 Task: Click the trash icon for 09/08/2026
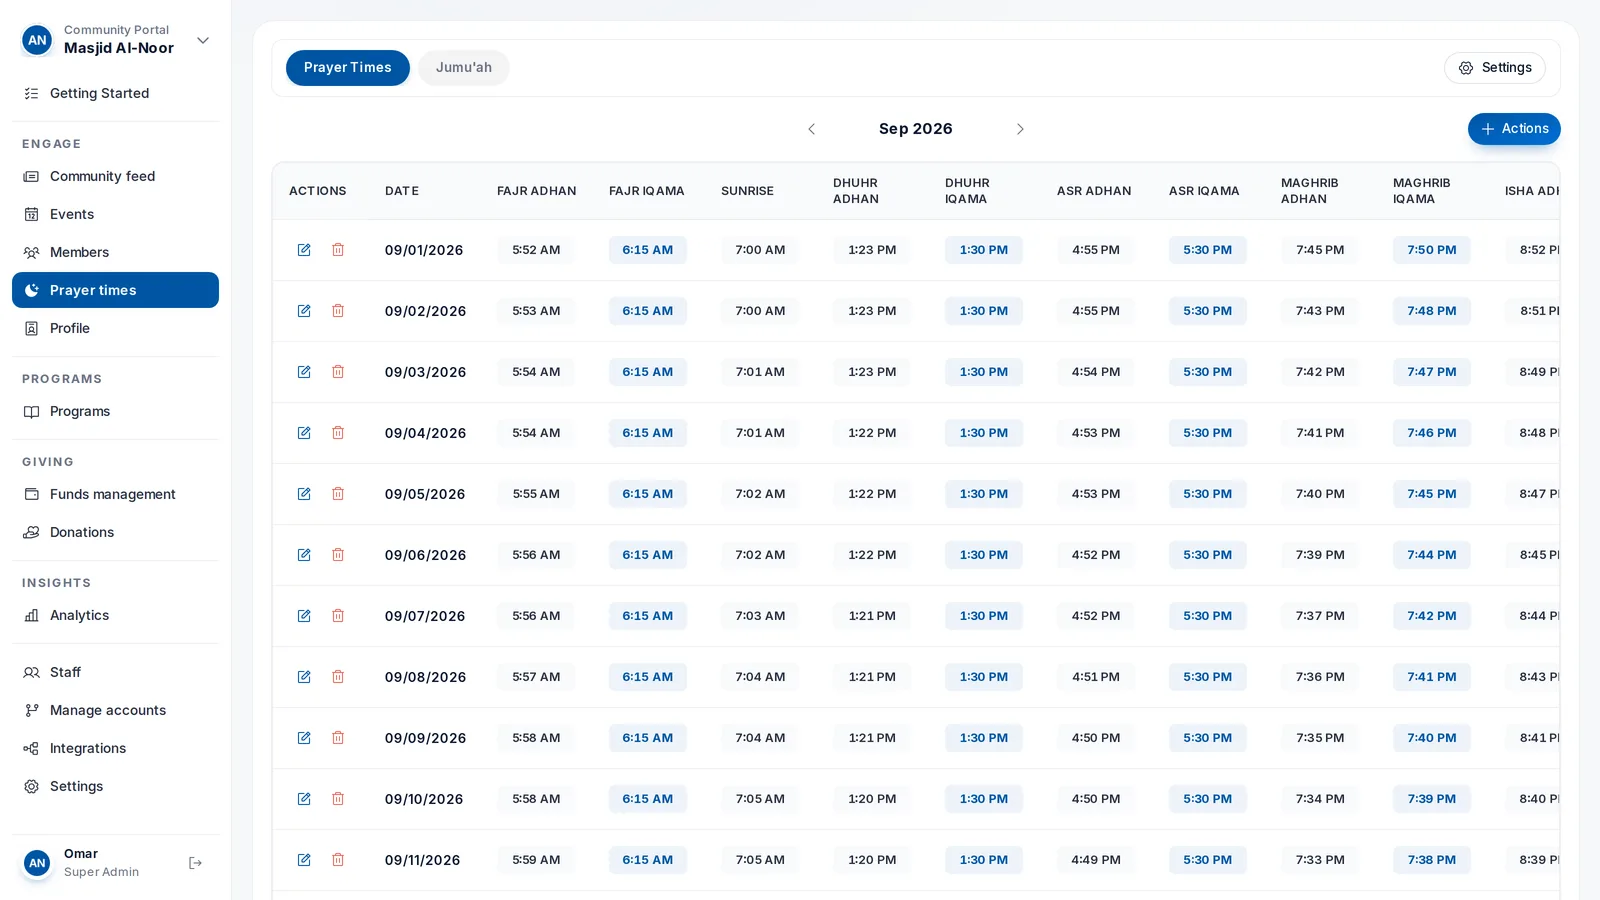338,677
